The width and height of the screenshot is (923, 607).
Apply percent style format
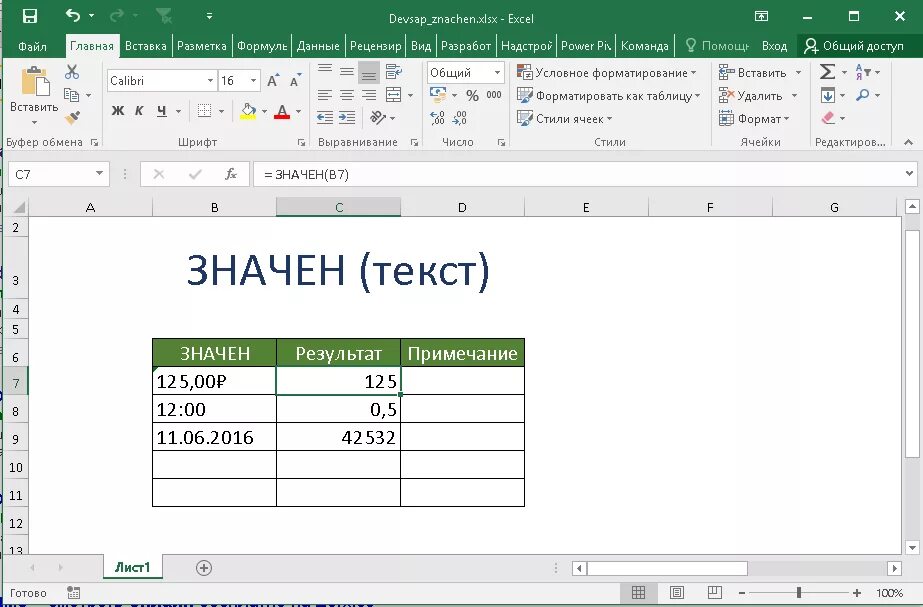(x=472, y=95)
